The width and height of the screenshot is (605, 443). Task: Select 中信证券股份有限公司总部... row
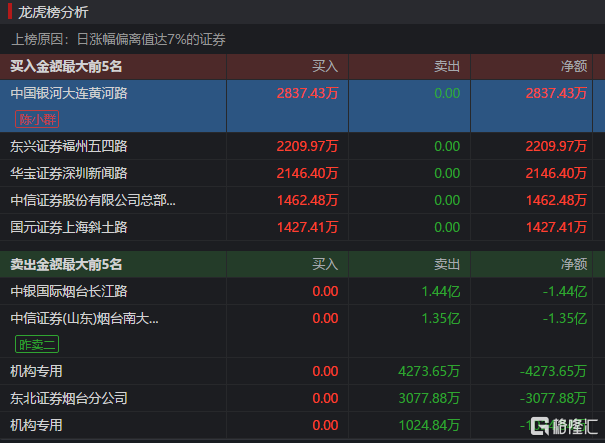302,200
